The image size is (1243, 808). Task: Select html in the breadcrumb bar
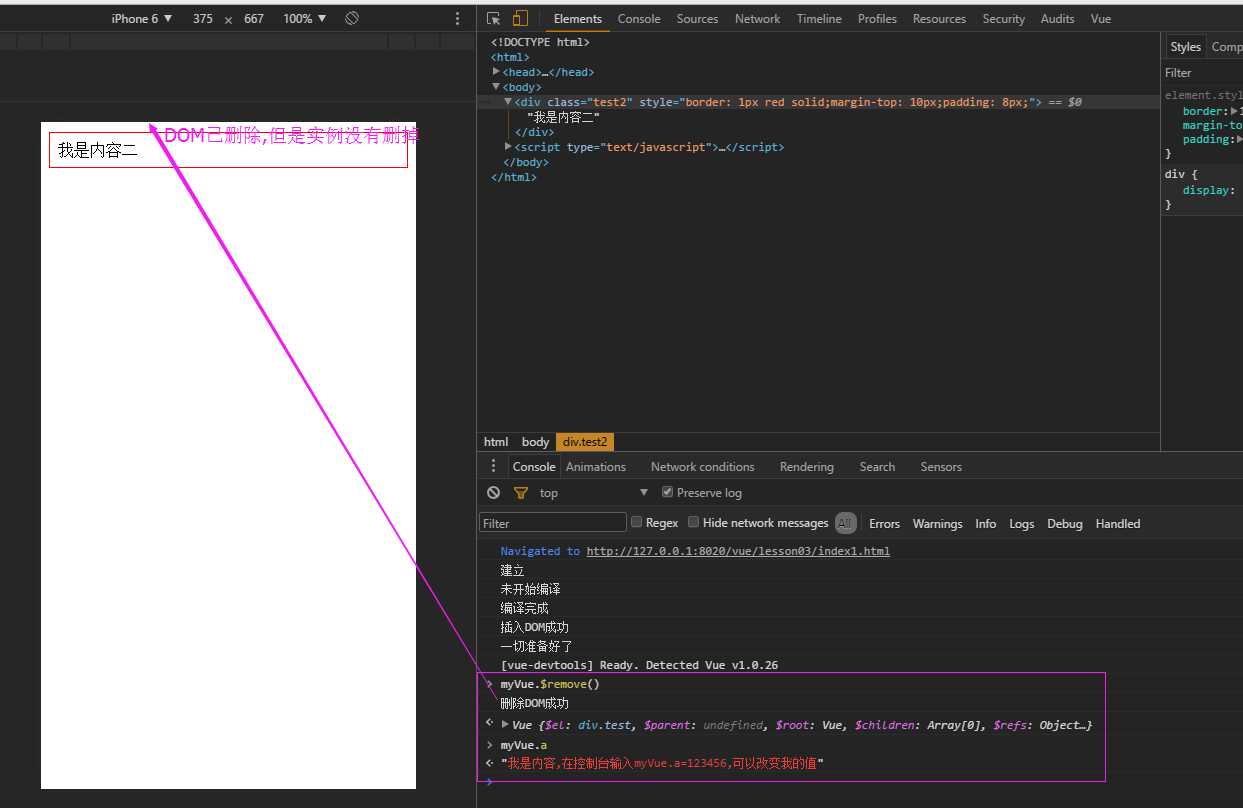tap(496, 442)
